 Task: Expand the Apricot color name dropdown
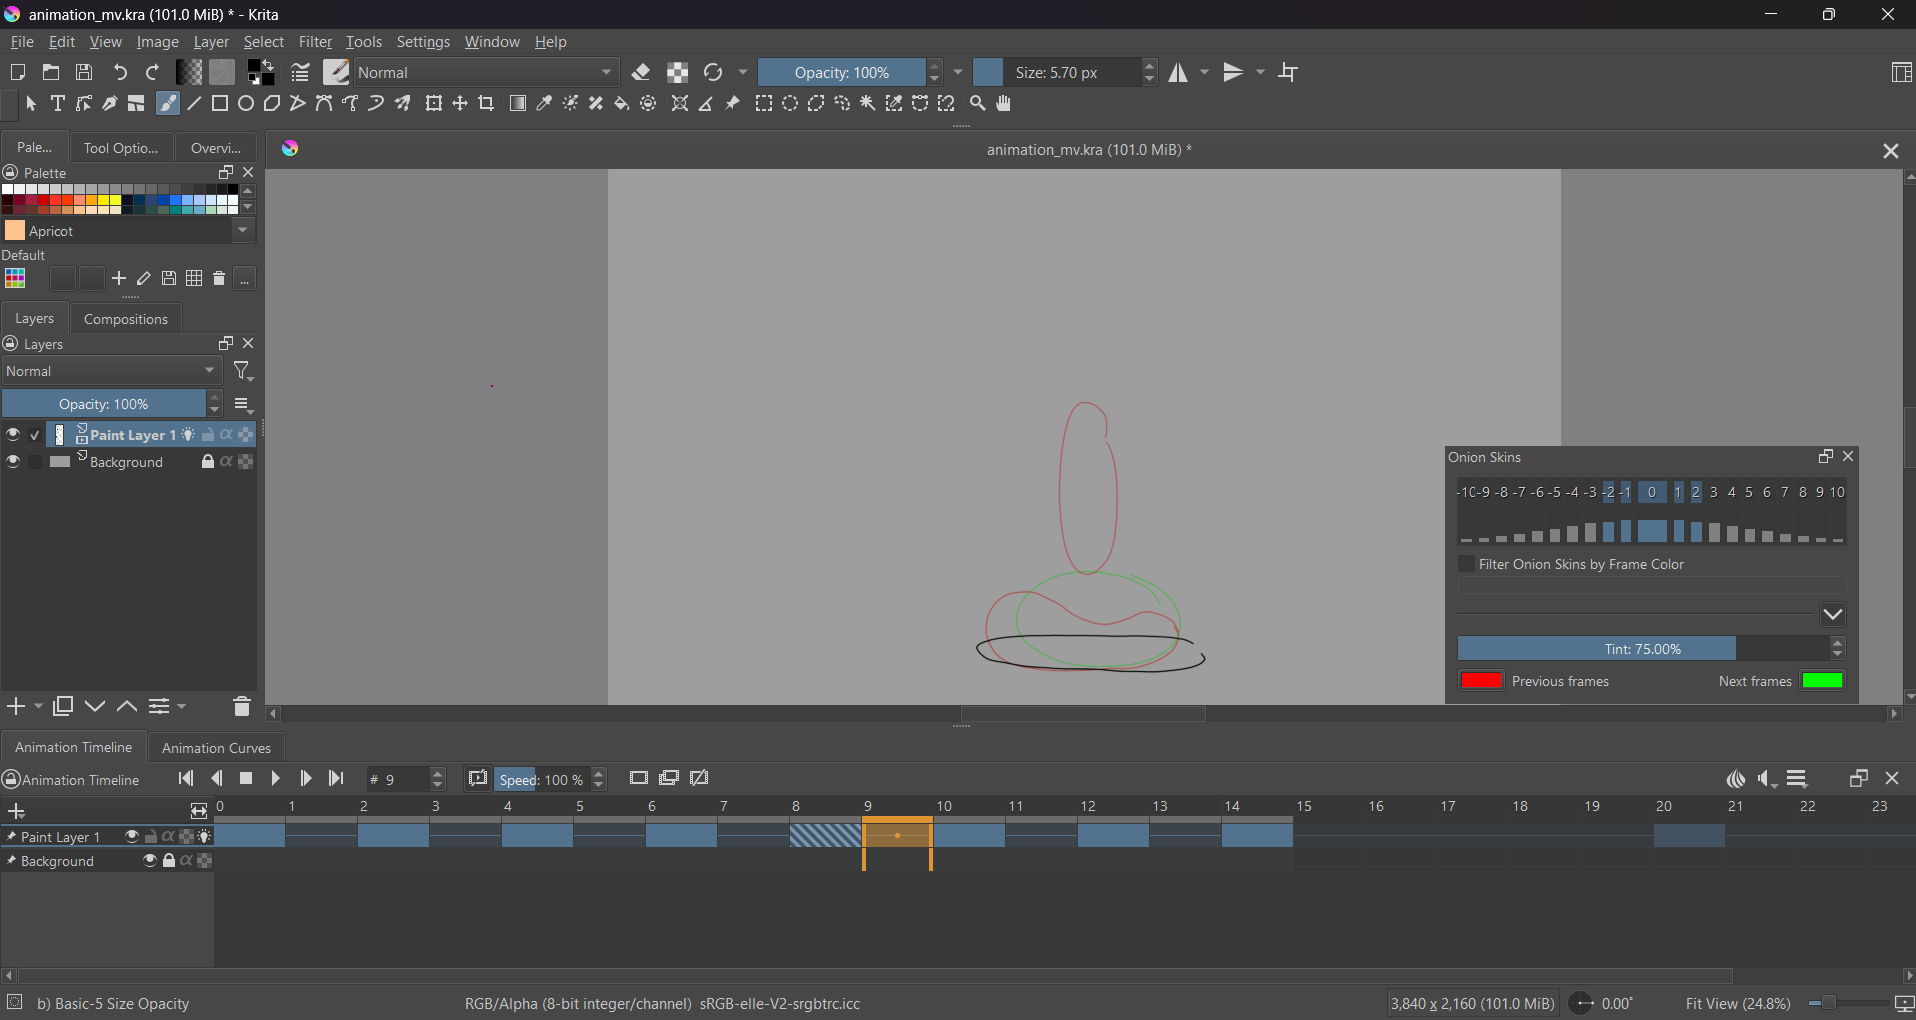click(x=243, y=231)
